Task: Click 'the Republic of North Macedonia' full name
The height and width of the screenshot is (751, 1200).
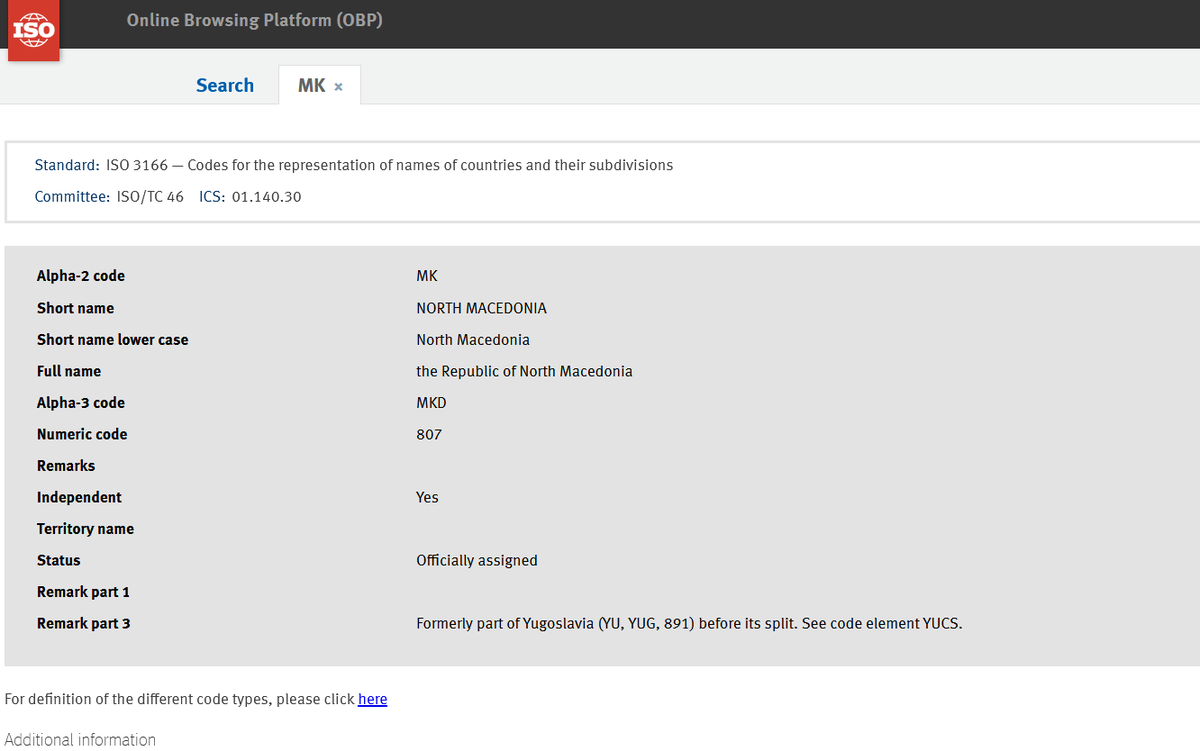Action: click(x=524, y=371)
